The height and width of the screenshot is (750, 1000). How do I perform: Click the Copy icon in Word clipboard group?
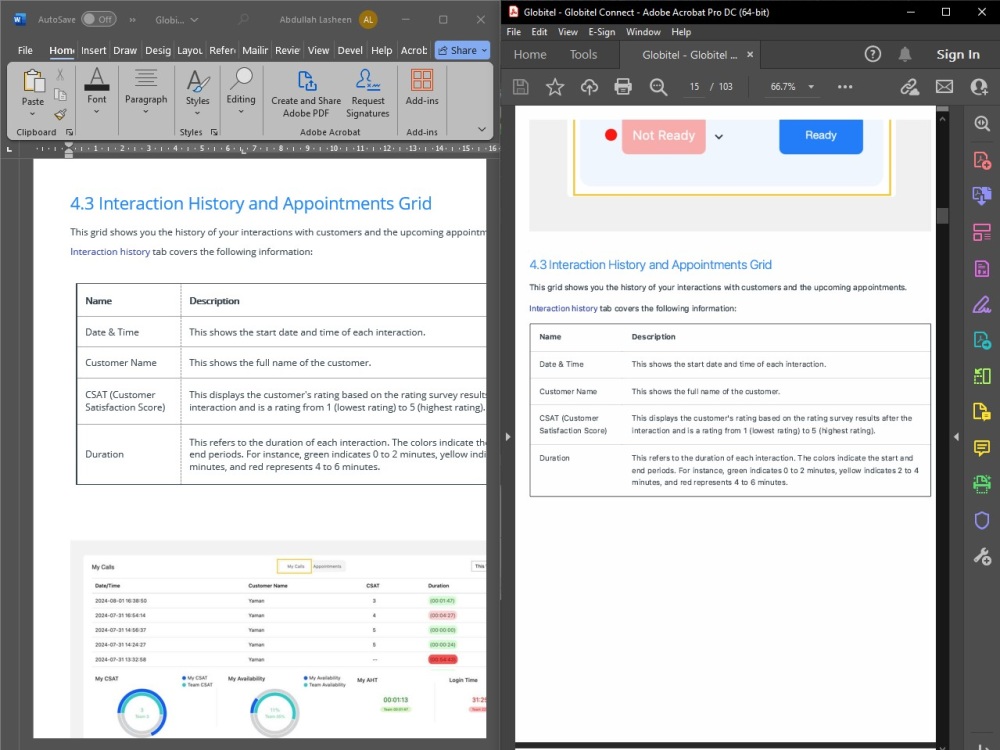(61, 94)
